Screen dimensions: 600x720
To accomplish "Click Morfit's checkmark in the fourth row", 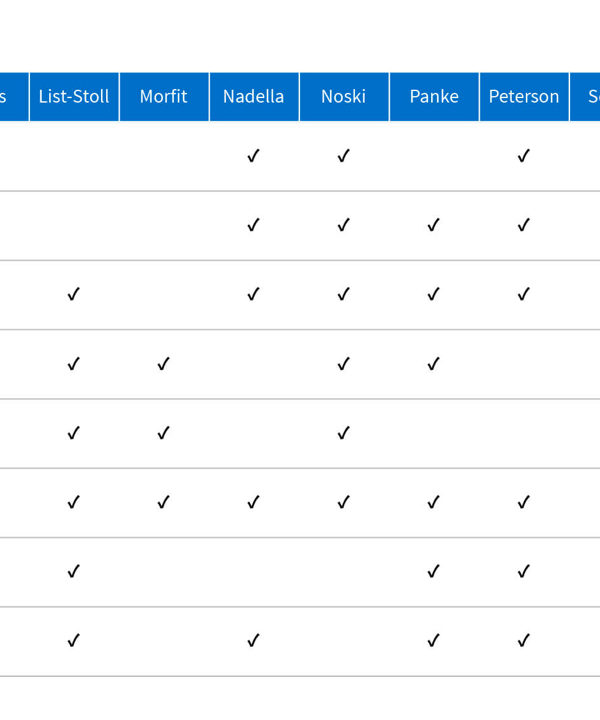I will [x=163, y=364].
